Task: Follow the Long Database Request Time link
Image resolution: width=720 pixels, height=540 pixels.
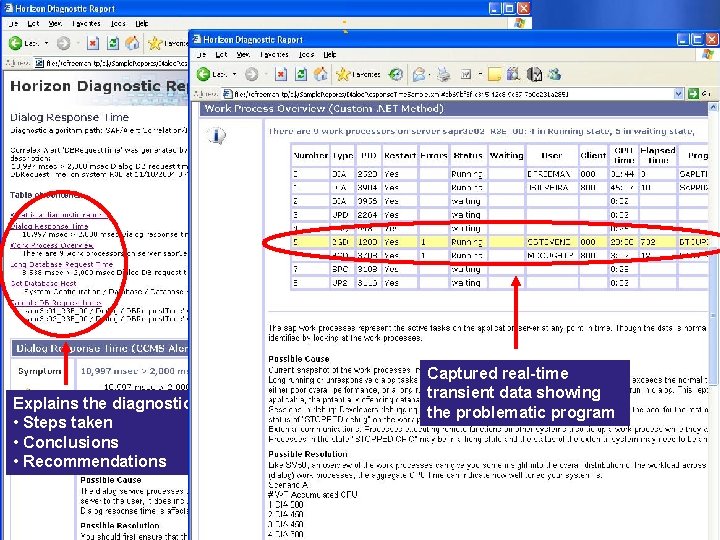Action: [x=62, y=264]
